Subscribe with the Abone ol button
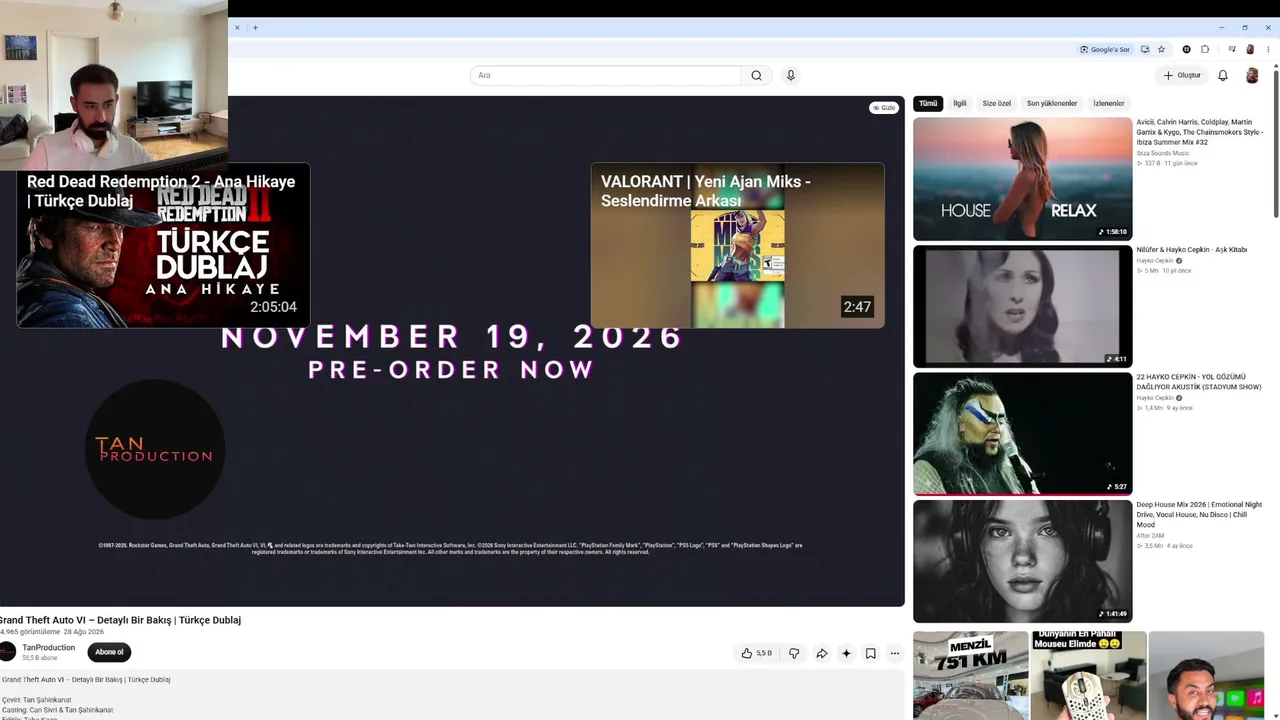Image resolution: width=1280 pixels, height=720 pixels. tap(109, 652)
